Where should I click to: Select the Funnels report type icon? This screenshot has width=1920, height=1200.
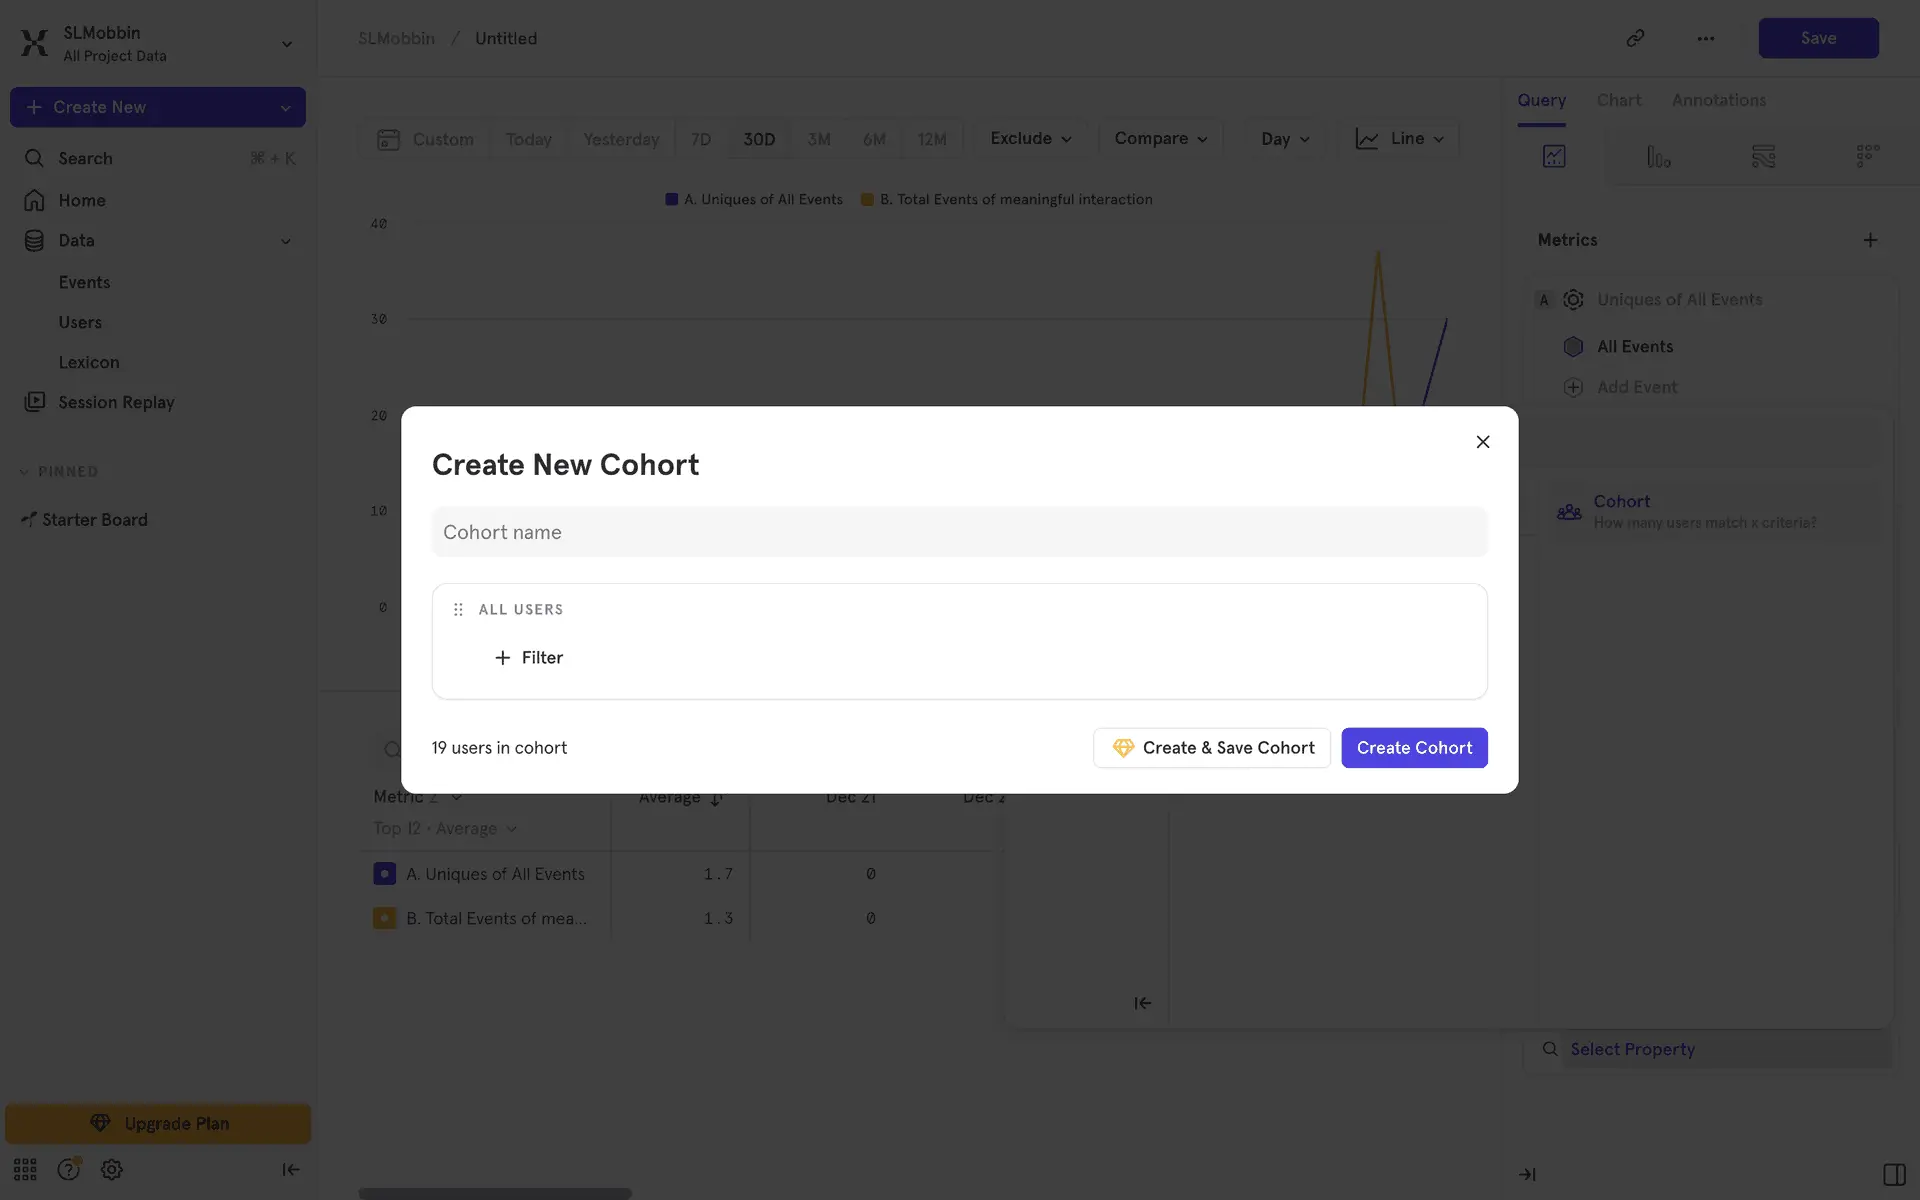(1658, 156)
